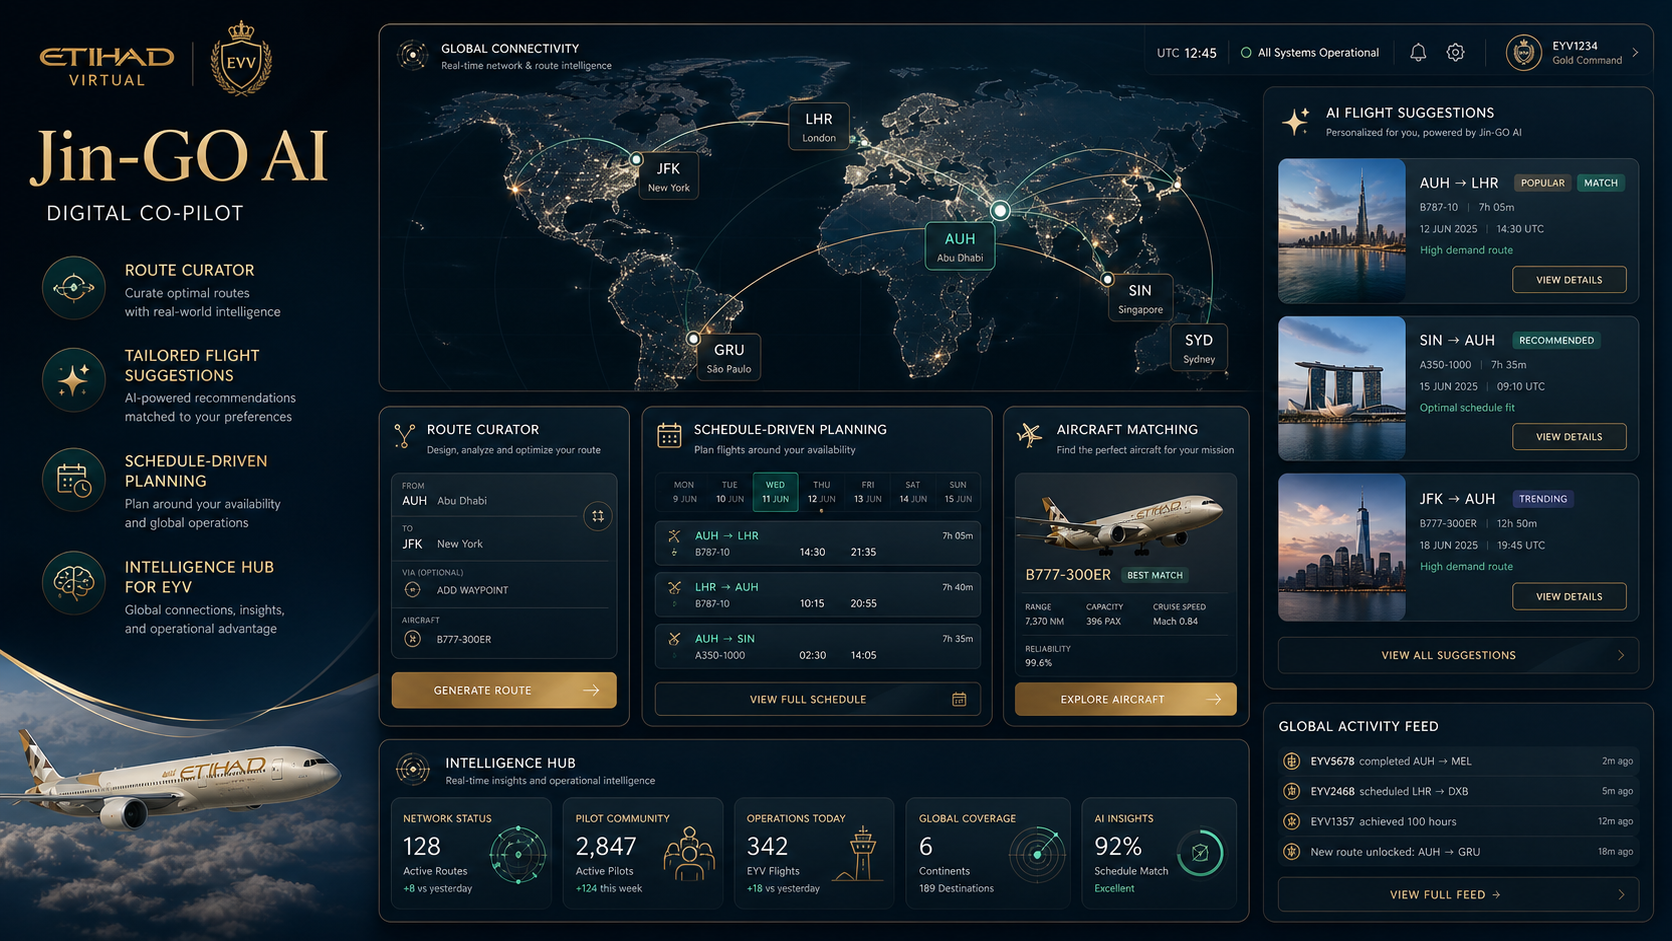Expand View All Suggestions chevron
1672x941 pixels.
(x=1621, y=655)
